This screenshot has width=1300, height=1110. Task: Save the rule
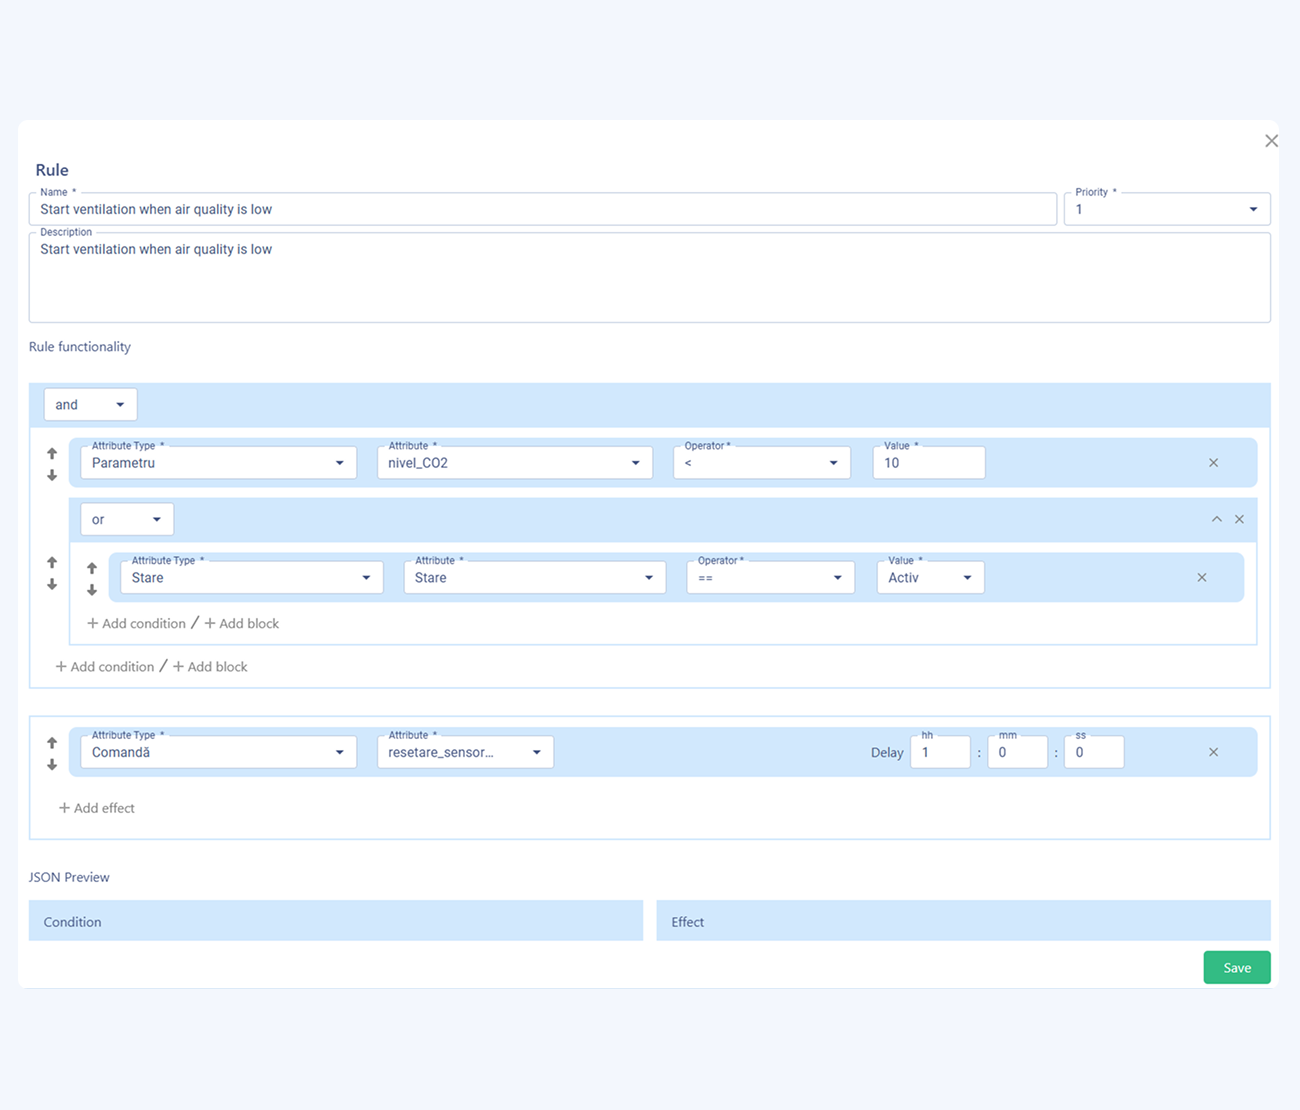point(1236,967)
